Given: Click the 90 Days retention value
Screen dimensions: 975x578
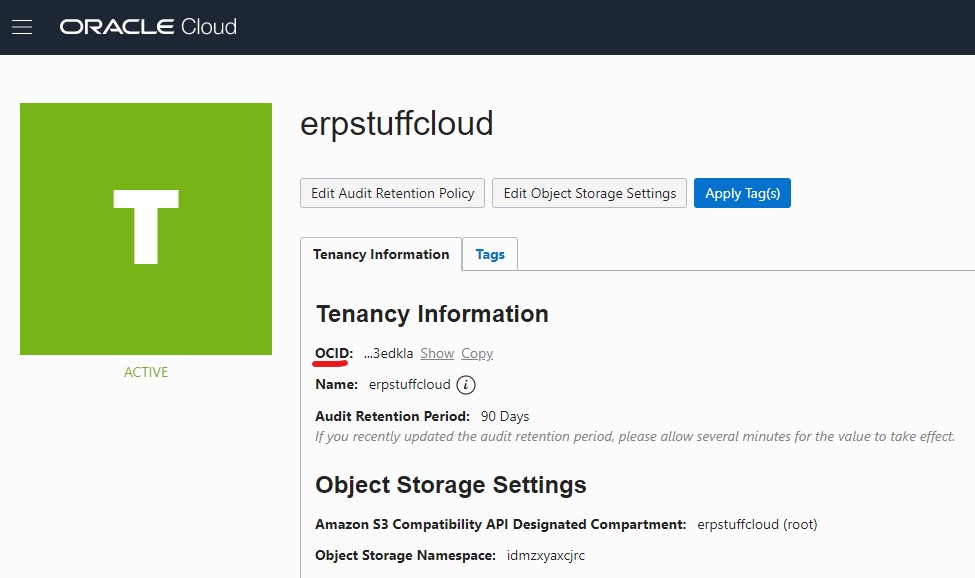Looking at the screenshot, I should pyautogui.click(x=505, y=416).
